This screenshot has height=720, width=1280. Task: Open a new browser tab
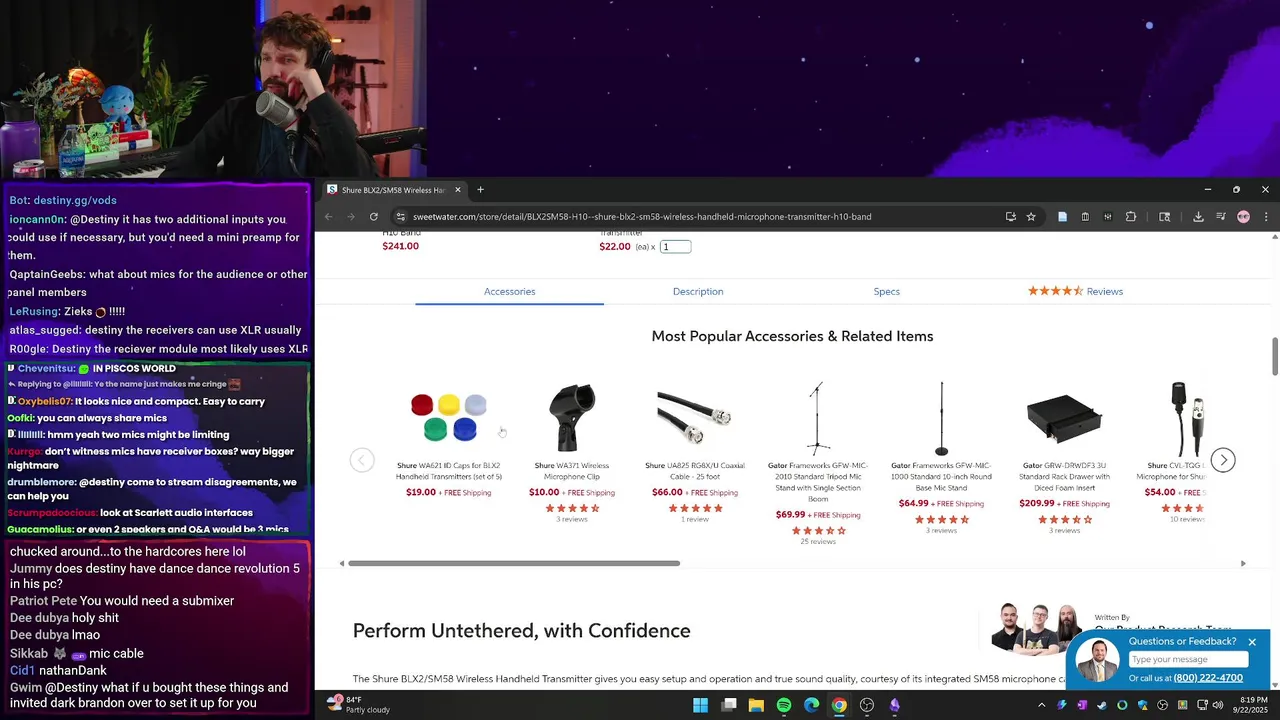(x=480, y=190)
